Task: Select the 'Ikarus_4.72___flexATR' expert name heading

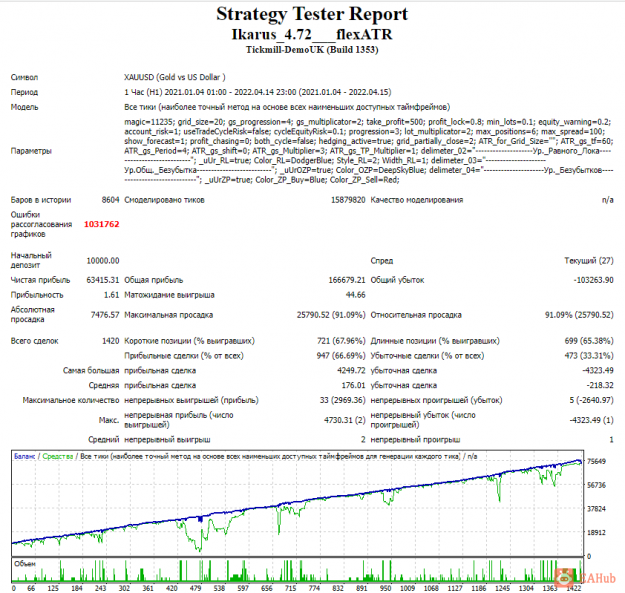Action: click(x=312, y=35)
